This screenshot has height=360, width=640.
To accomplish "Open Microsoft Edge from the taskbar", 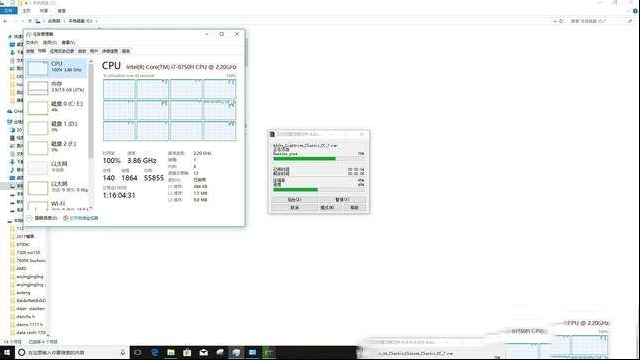I will (154, 352).
